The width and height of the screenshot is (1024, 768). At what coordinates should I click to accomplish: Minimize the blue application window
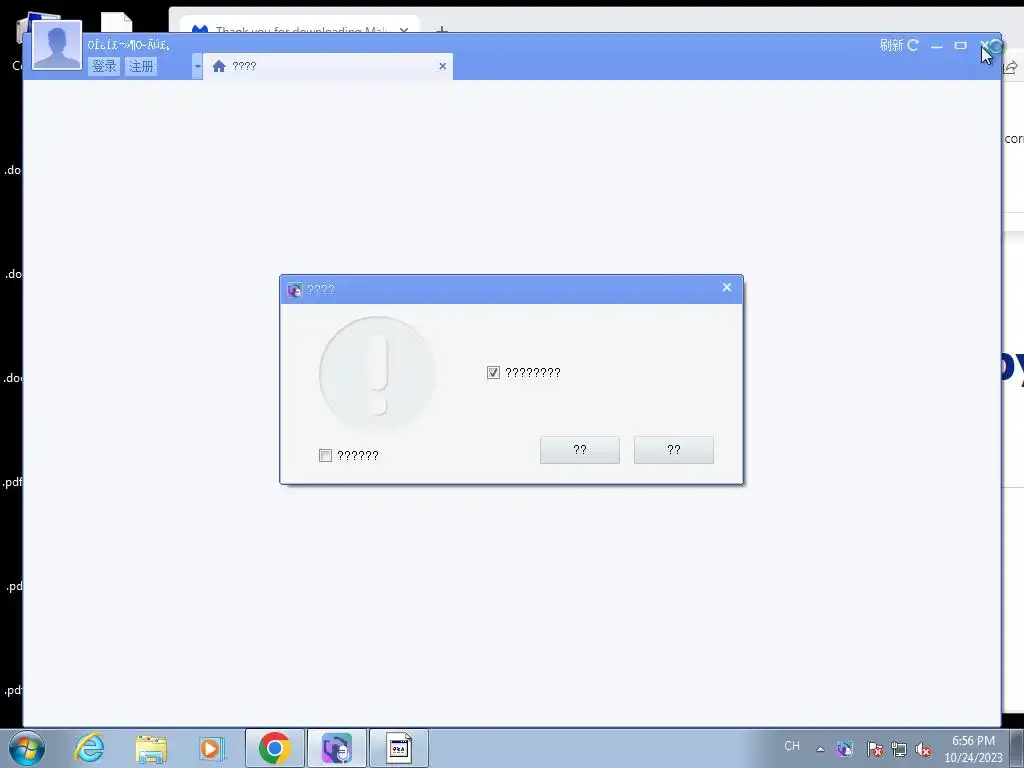tap(936, 46)
